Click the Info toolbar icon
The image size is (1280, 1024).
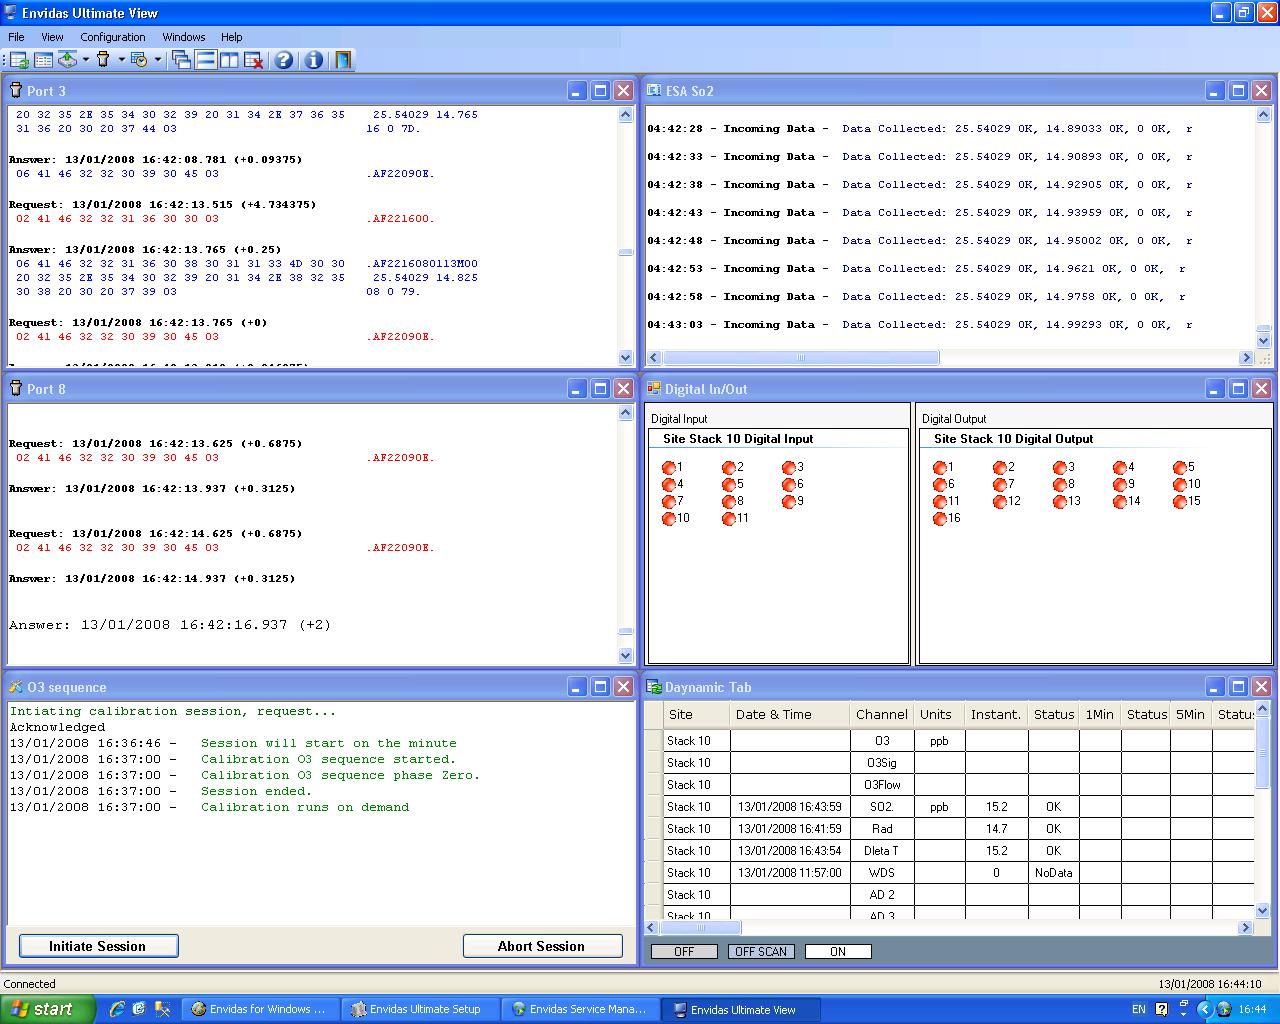(314, 60)
